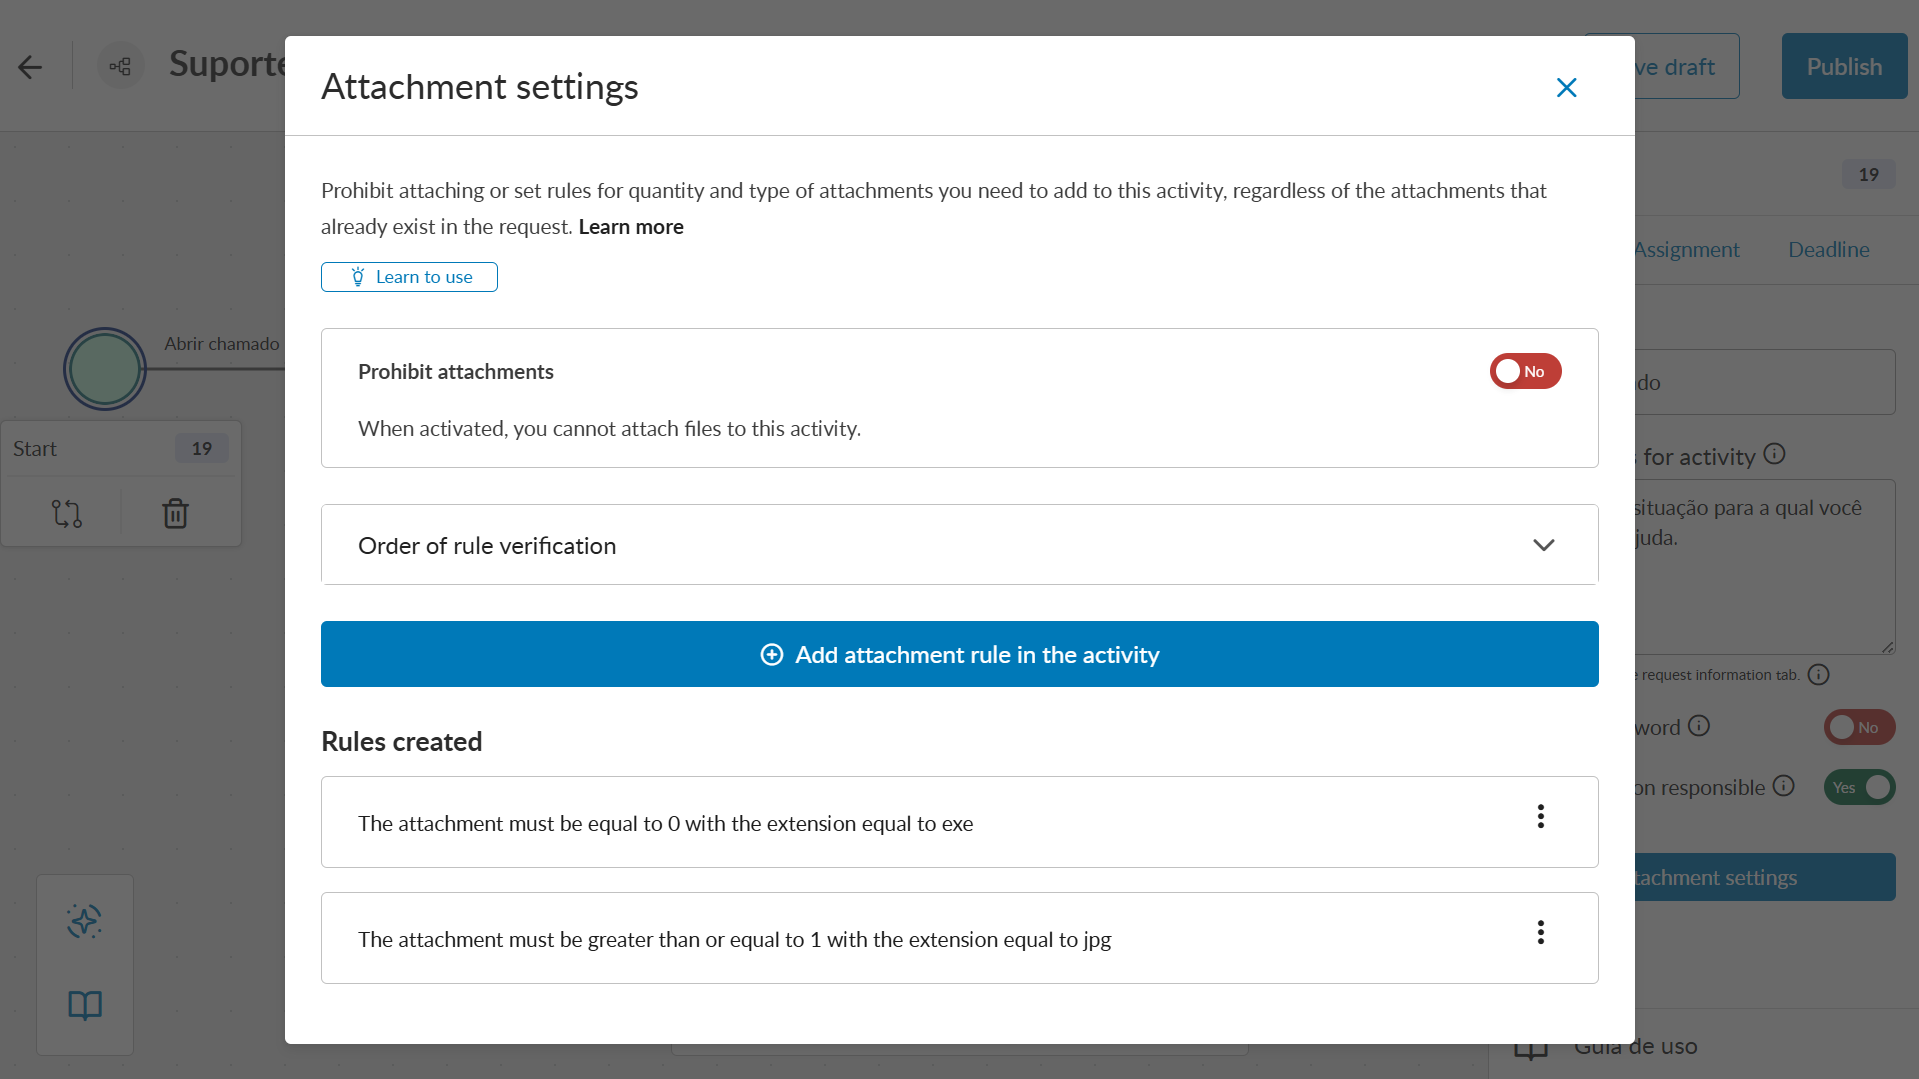Click the workflow diagram icon near title
Screen dimensions: 1919x1079
[x=120, y=67]
